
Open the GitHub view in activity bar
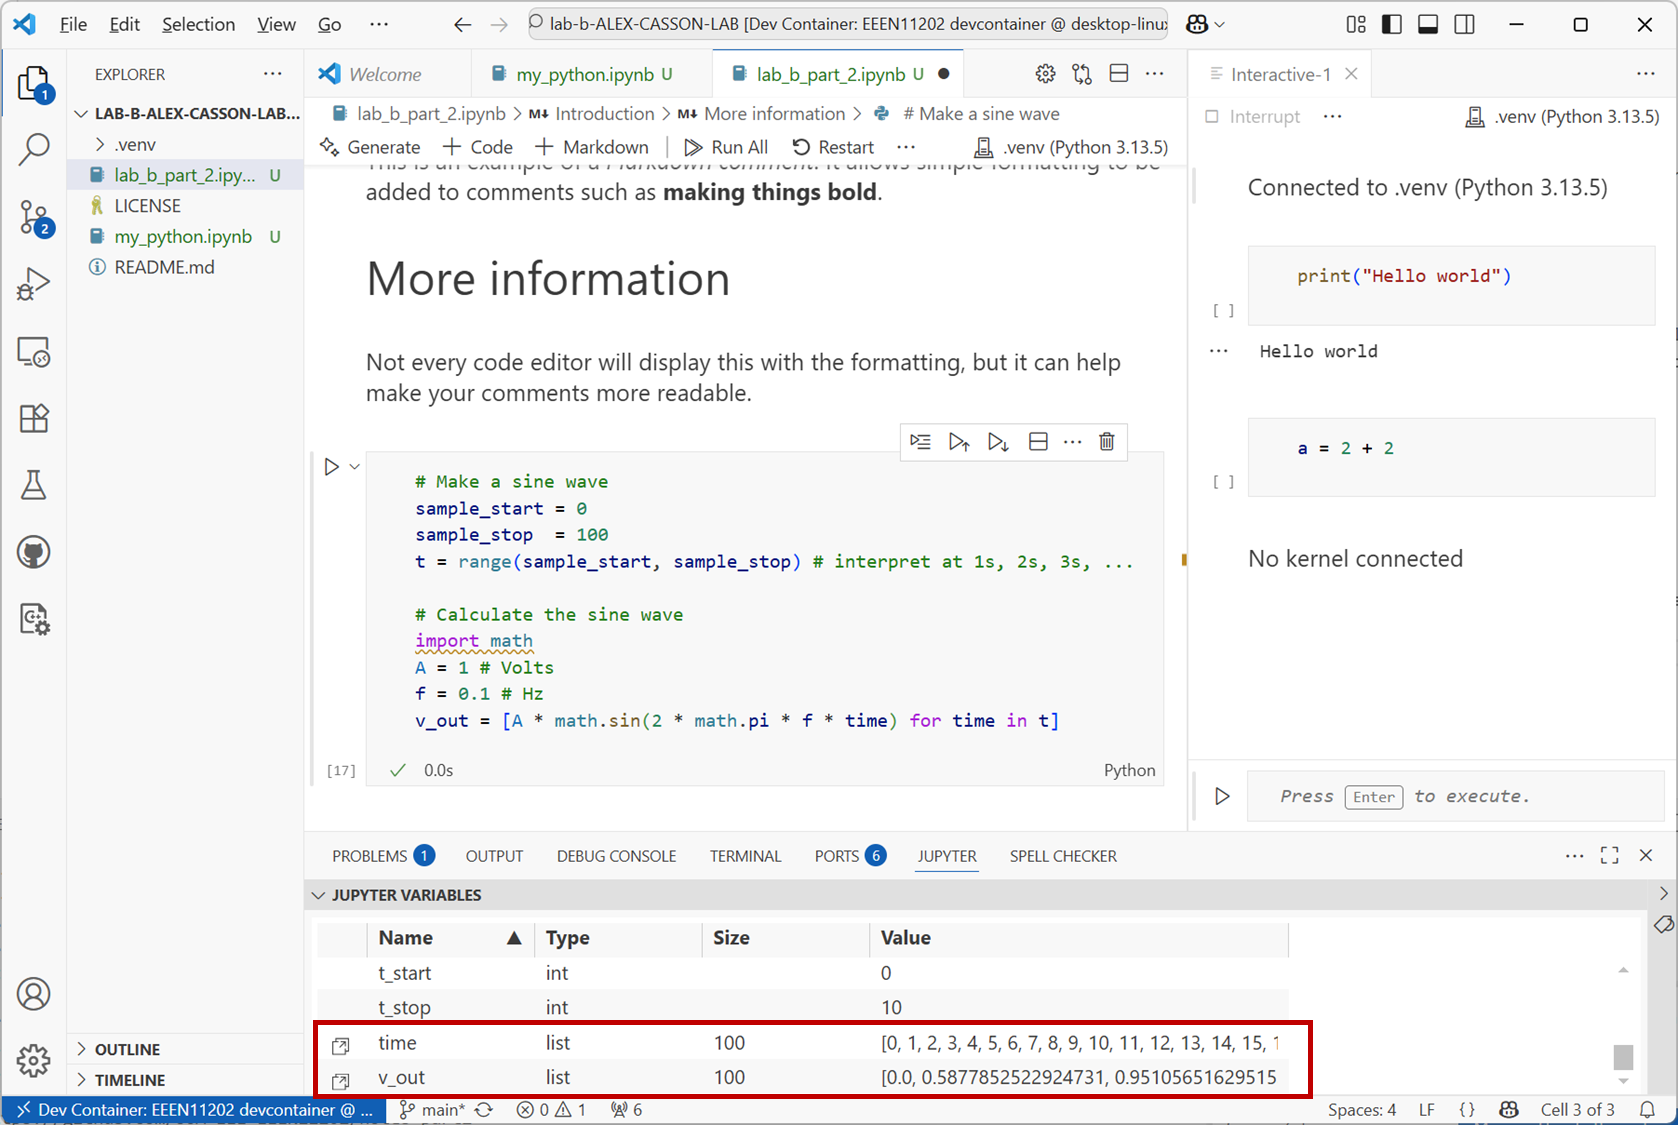pyautogui.click(x=34, y=552)
